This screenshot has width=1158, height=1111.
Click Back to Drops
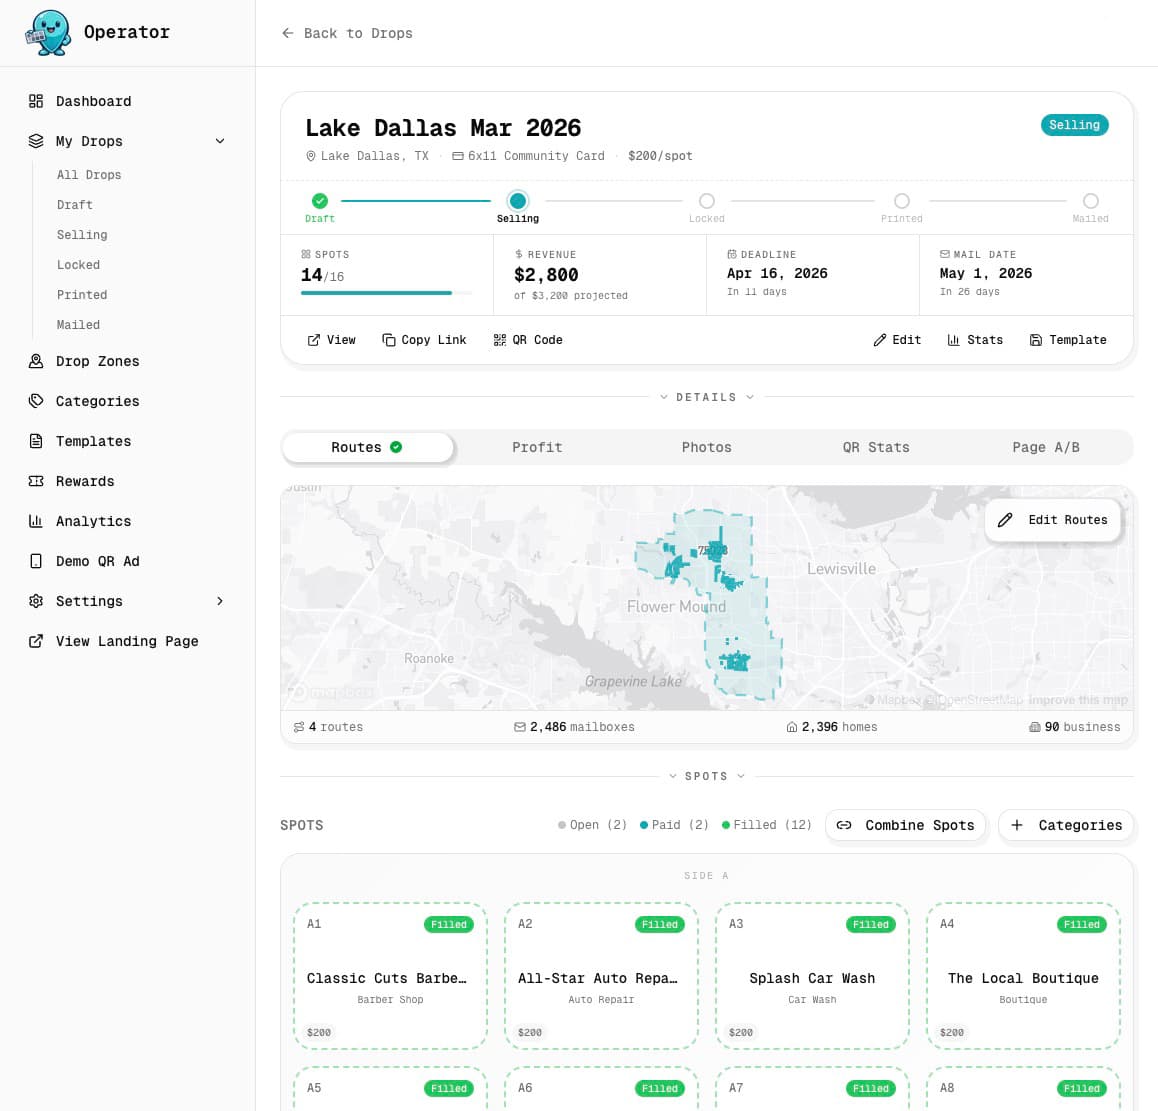[x=346, y=33]
